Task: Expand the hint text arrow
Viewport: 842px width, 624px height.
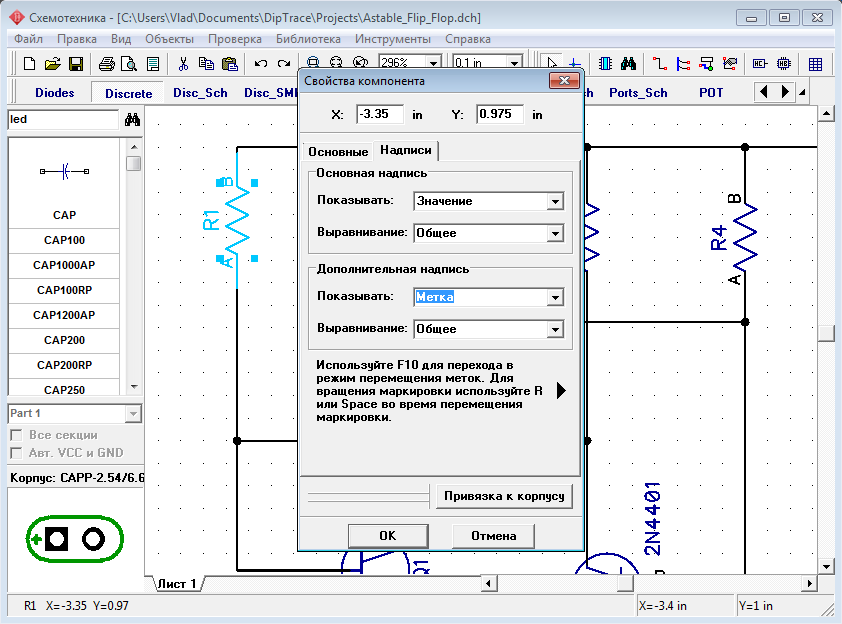Action: coord(561,390)
